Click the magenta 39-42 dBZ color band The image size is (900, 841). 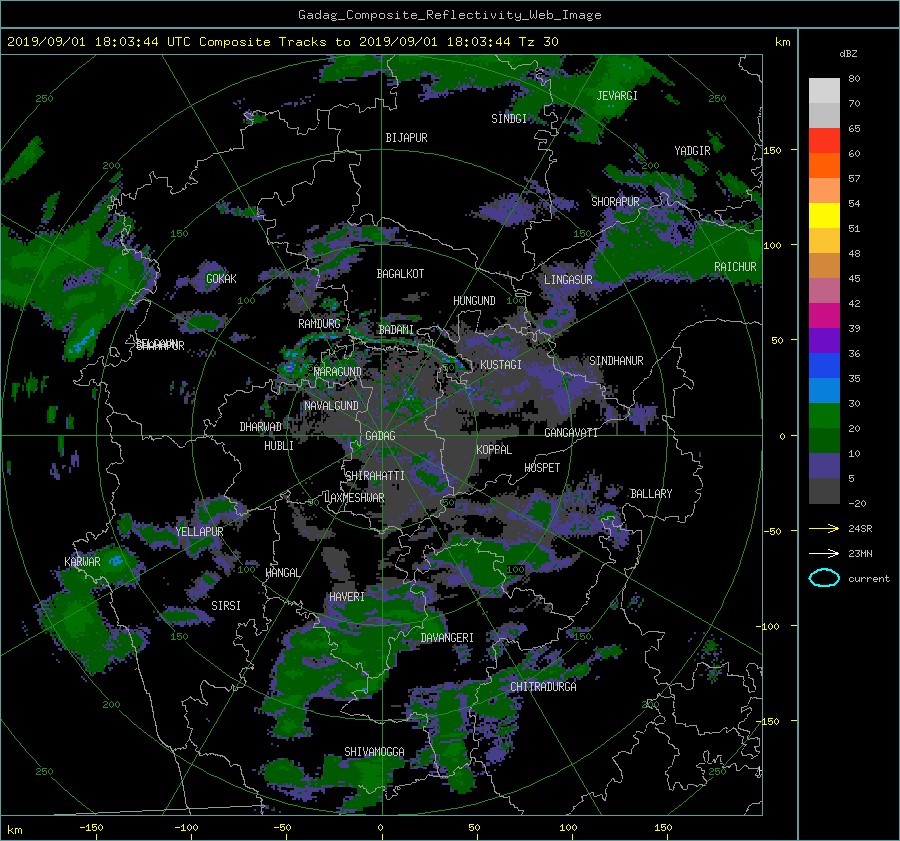pyautogui.click(x=824, y=315)
